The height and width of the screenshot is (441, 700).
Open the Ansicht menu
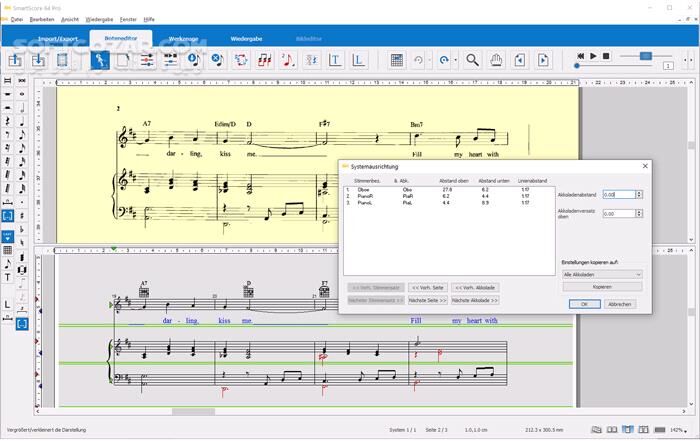tap(70, 20)
